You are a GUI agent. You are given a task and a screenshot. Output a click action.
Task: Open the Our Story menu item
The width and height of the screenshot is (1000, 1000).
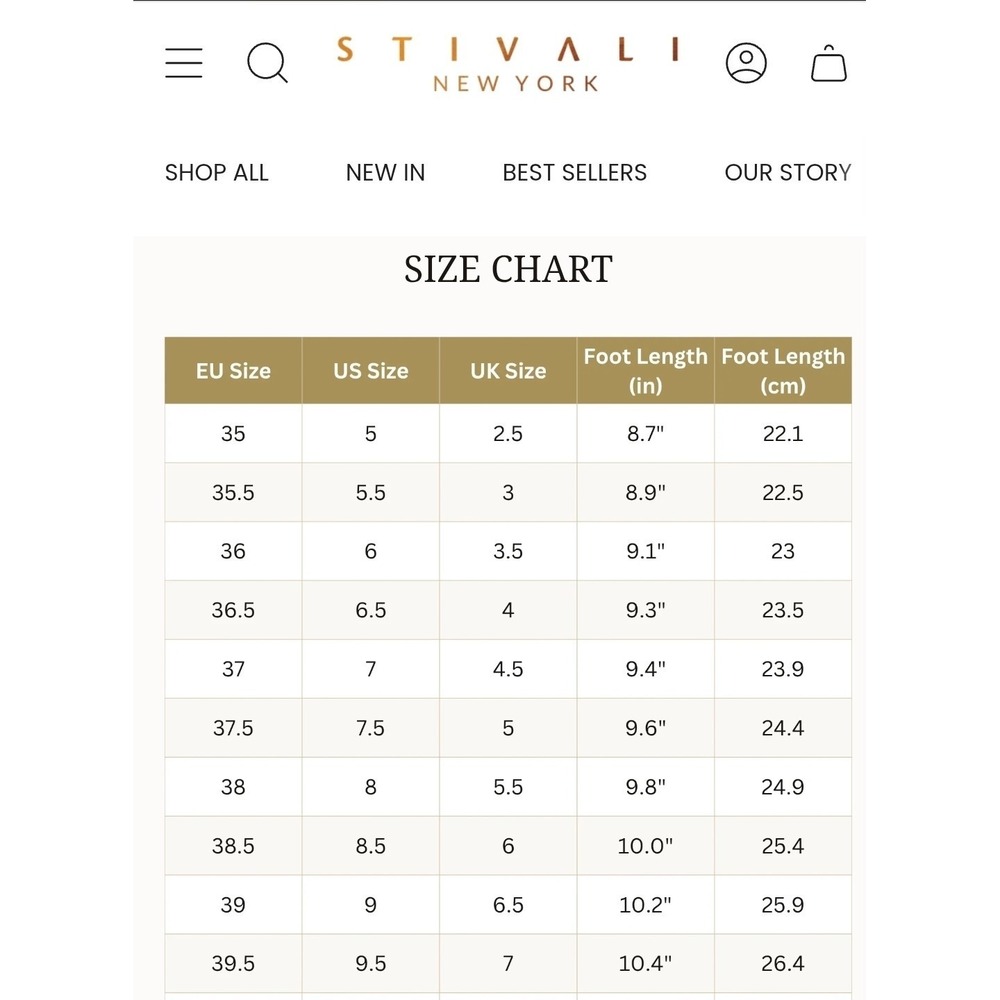pyautogui.click(x=788, y=172)
